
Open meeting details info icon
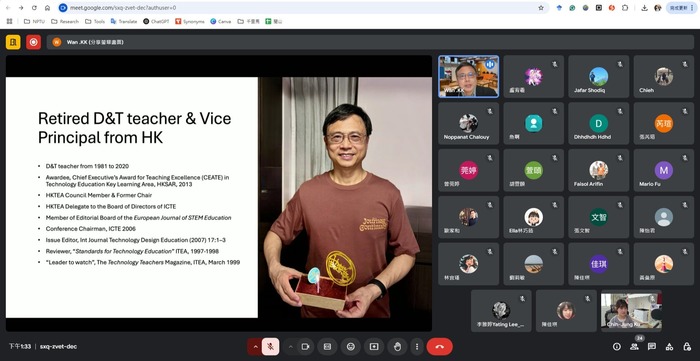(x=617, y=347)
